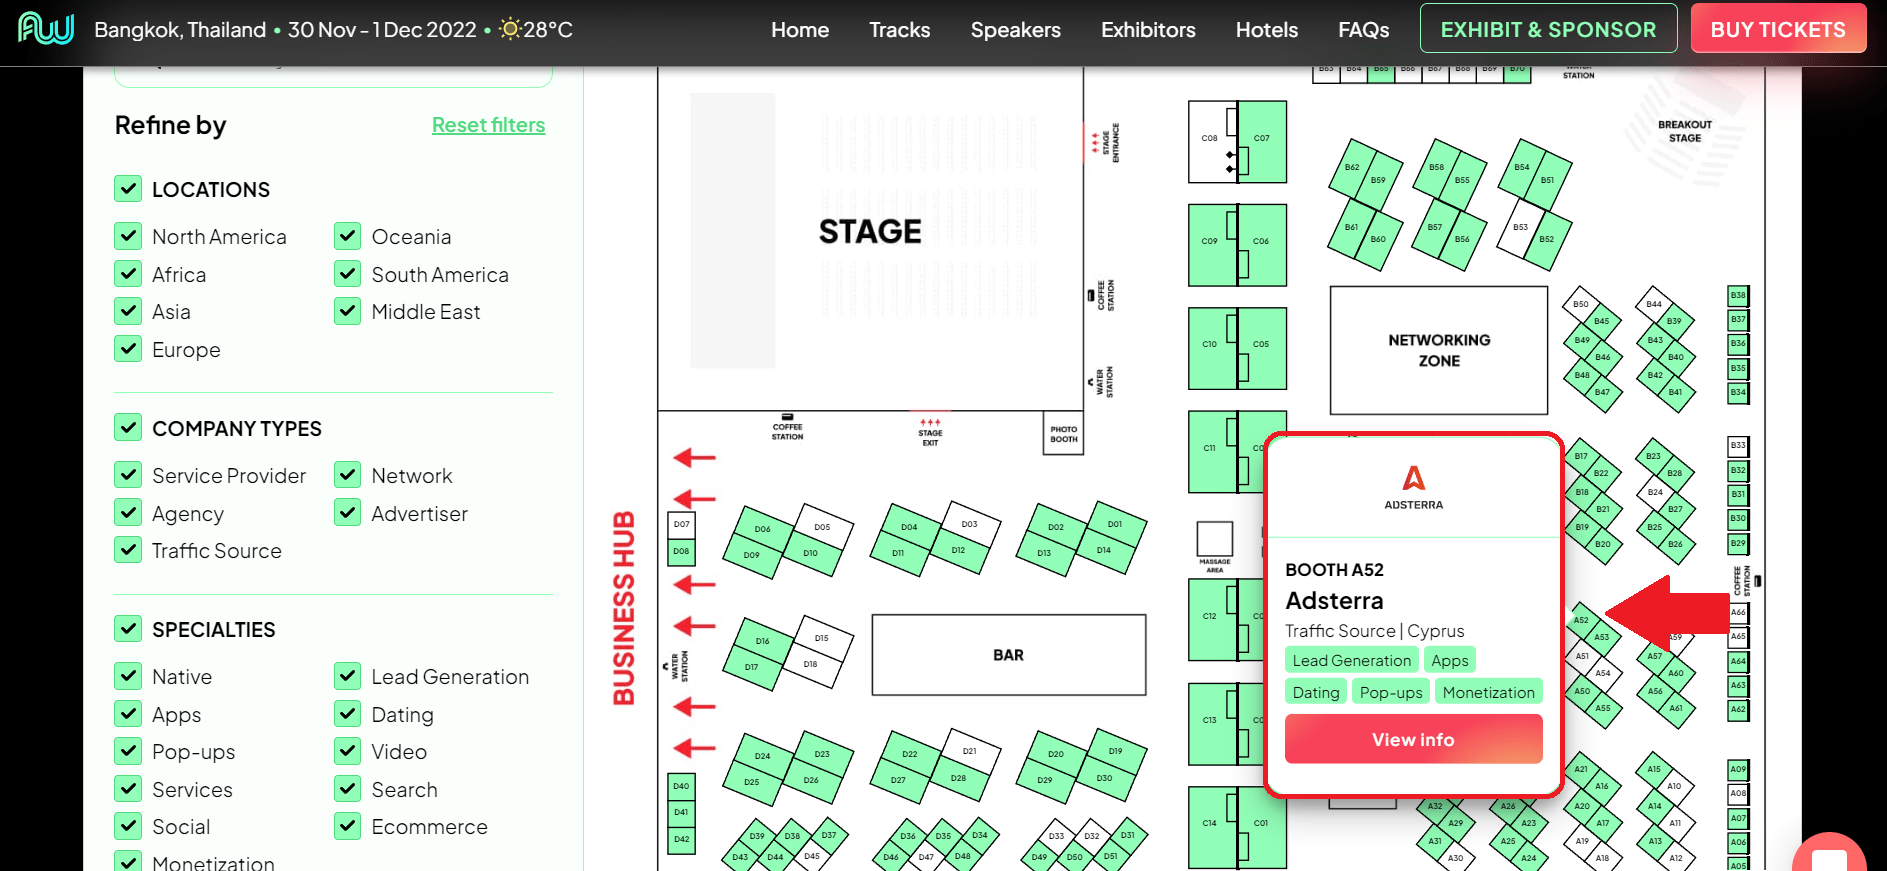1887x871 pixels.
Task: Uncheck the Service Provider filter
Action: click(x=128, y=475)
